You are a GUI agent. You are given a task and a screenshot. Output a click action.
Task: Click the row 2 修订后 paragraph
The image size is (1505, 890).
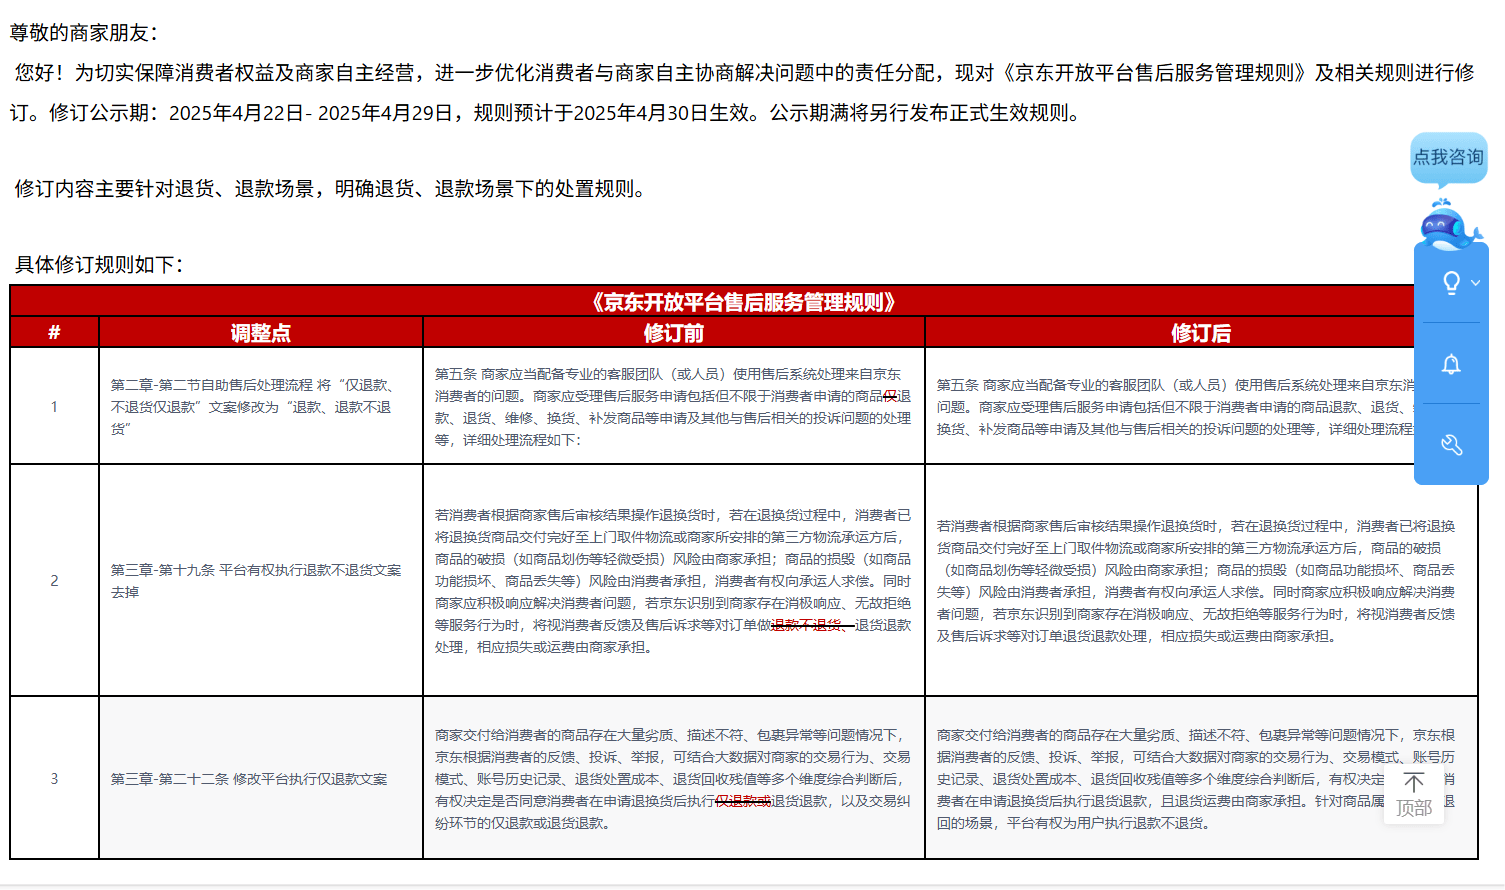click(x=1197, y=581)
